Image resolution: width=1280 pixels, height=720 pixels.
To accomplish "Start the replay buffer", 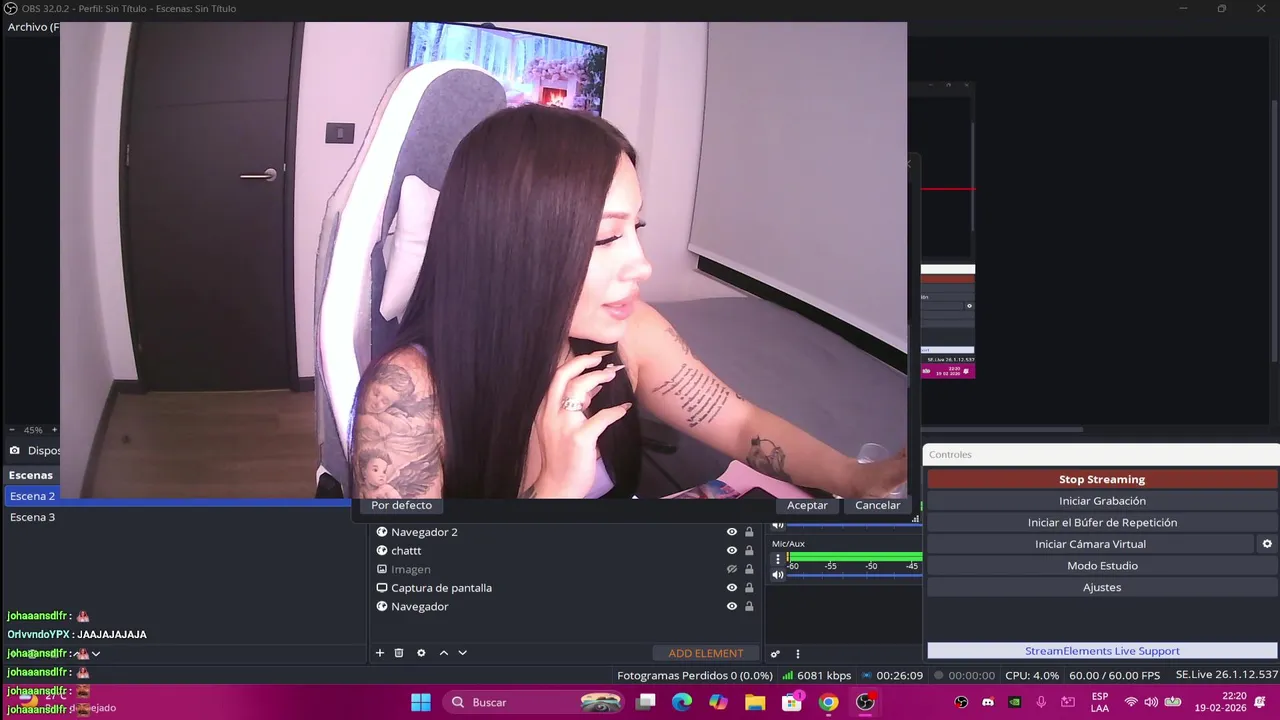I will tap(1102, 522).
